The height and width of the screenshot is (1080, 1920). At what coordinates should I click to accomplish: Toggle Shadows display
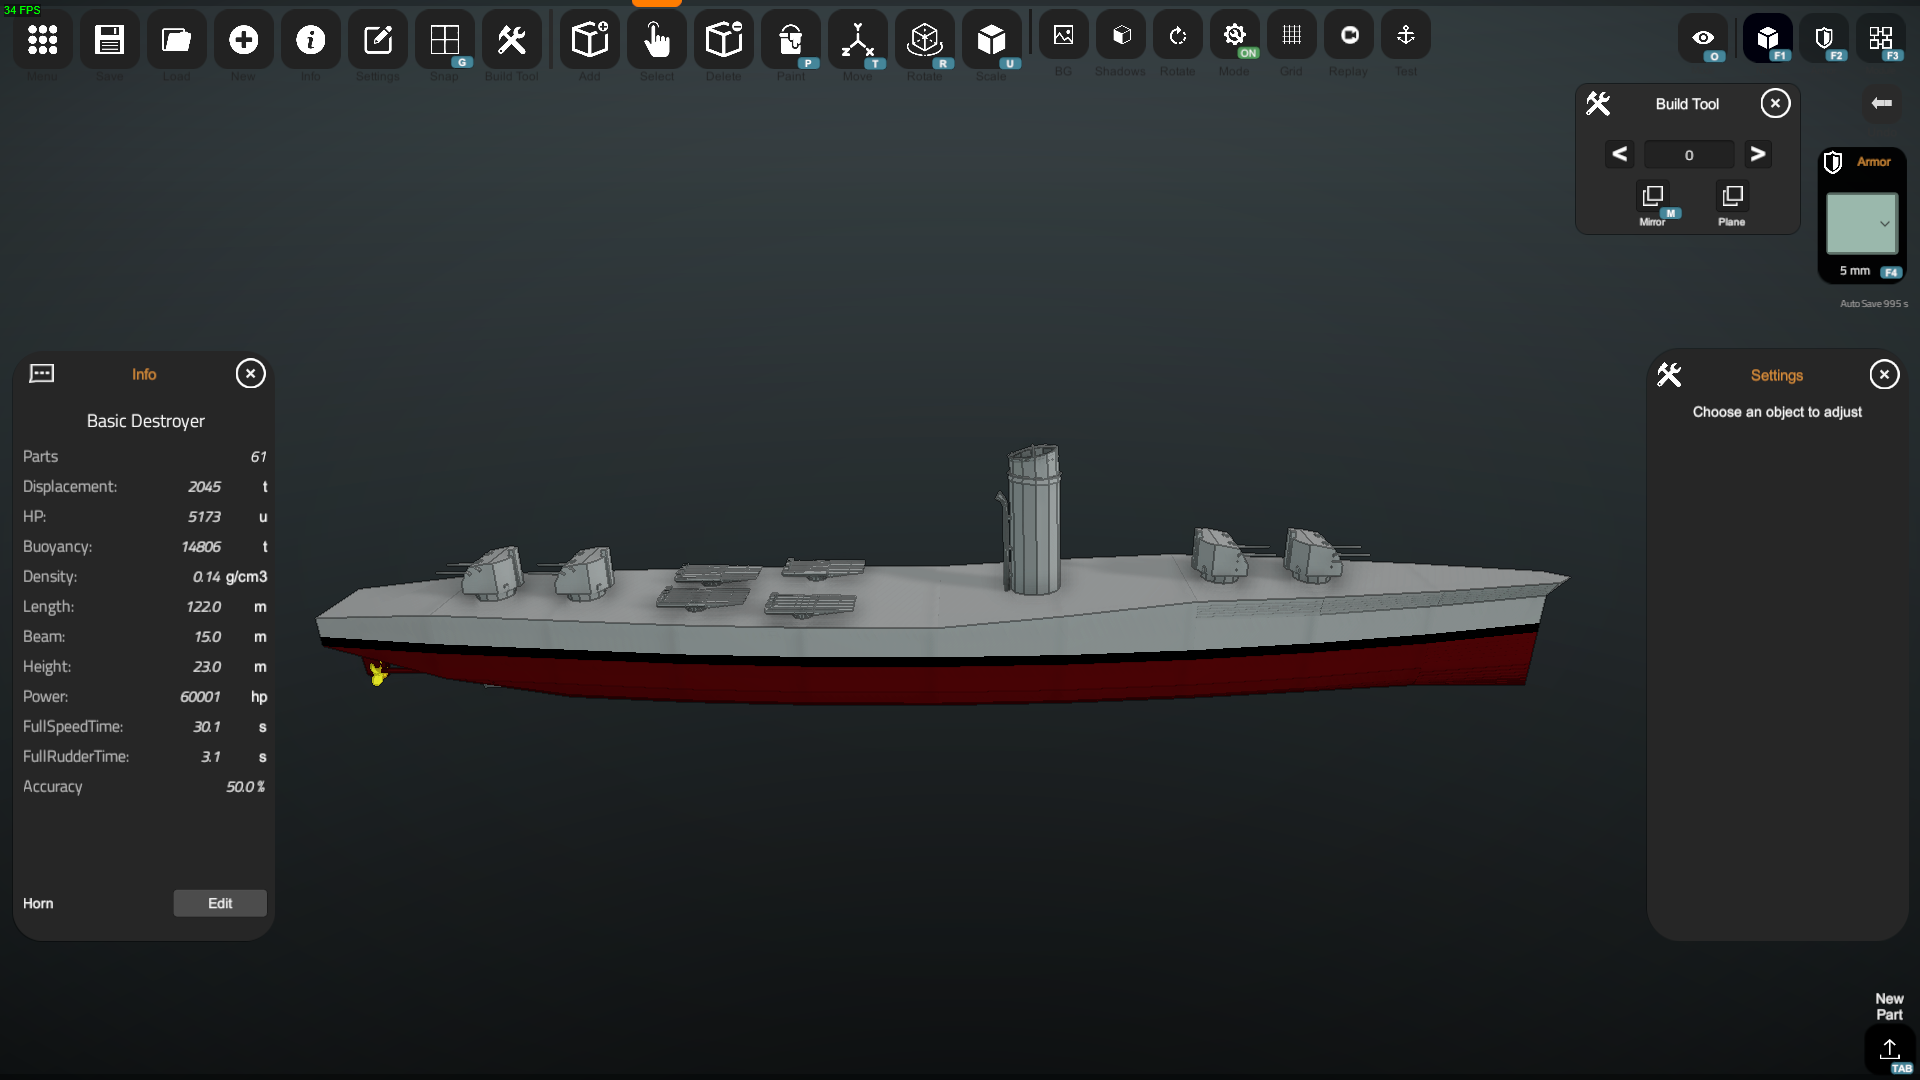pos(1121,36)
